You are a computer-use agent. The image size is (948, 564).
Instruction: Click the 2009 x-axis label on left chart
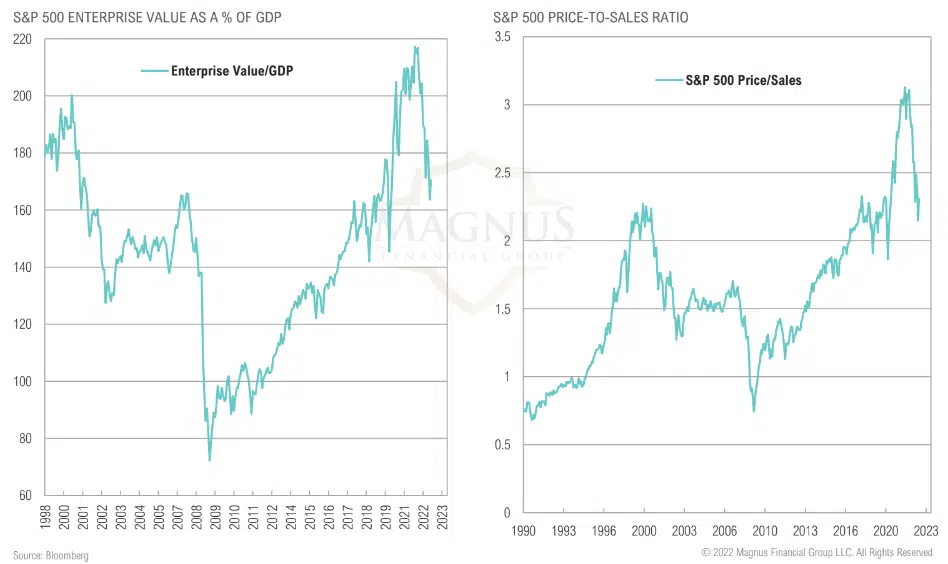216,518
